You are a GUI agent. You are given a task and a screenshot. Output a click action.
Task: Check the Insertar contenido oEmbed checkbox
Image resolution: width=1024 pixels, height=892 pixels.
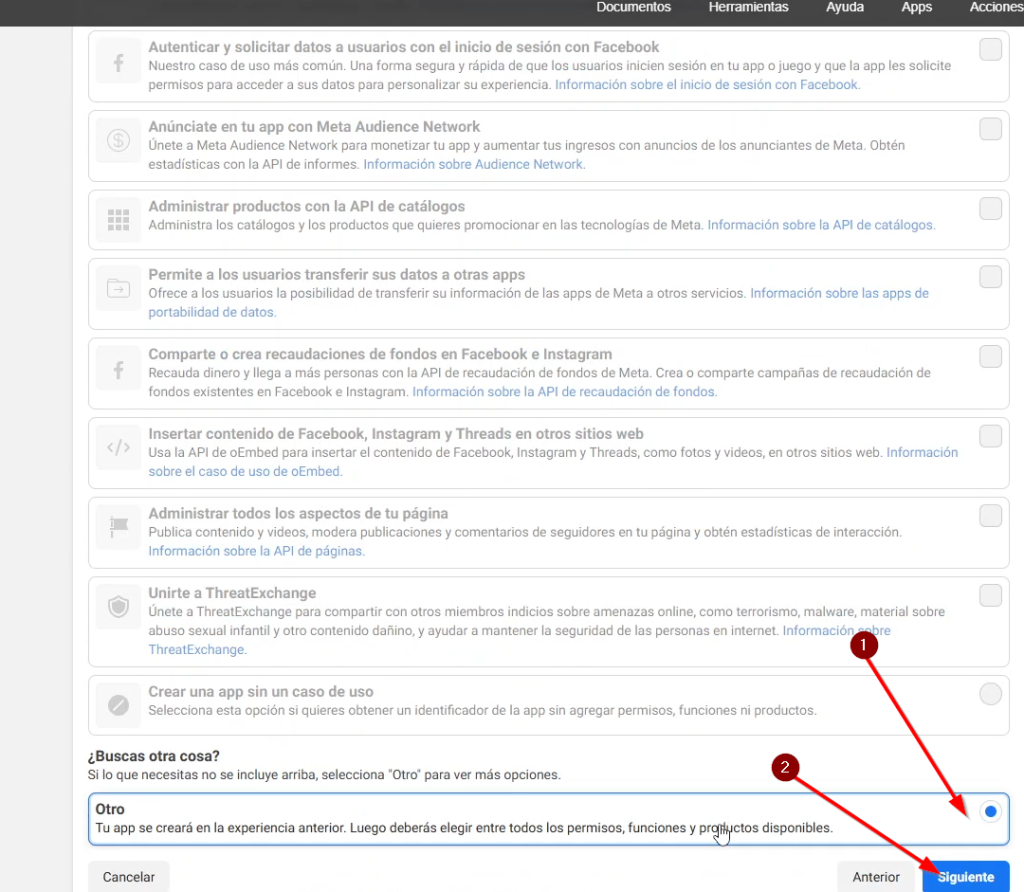coord(990,436)
